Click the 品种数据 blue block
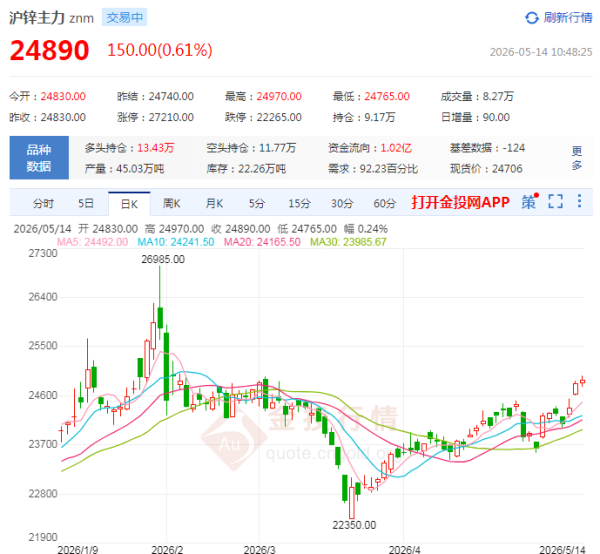The height and width of the screenshot is (554, 600). click(x=39, y=158)
